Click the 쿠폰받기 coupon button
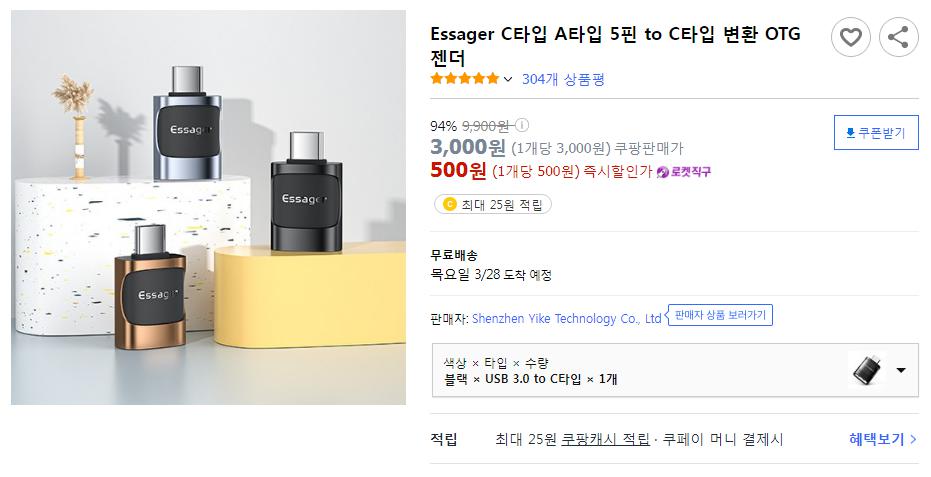Viewport: 931px width, 477px height. (x=876, y=132)
